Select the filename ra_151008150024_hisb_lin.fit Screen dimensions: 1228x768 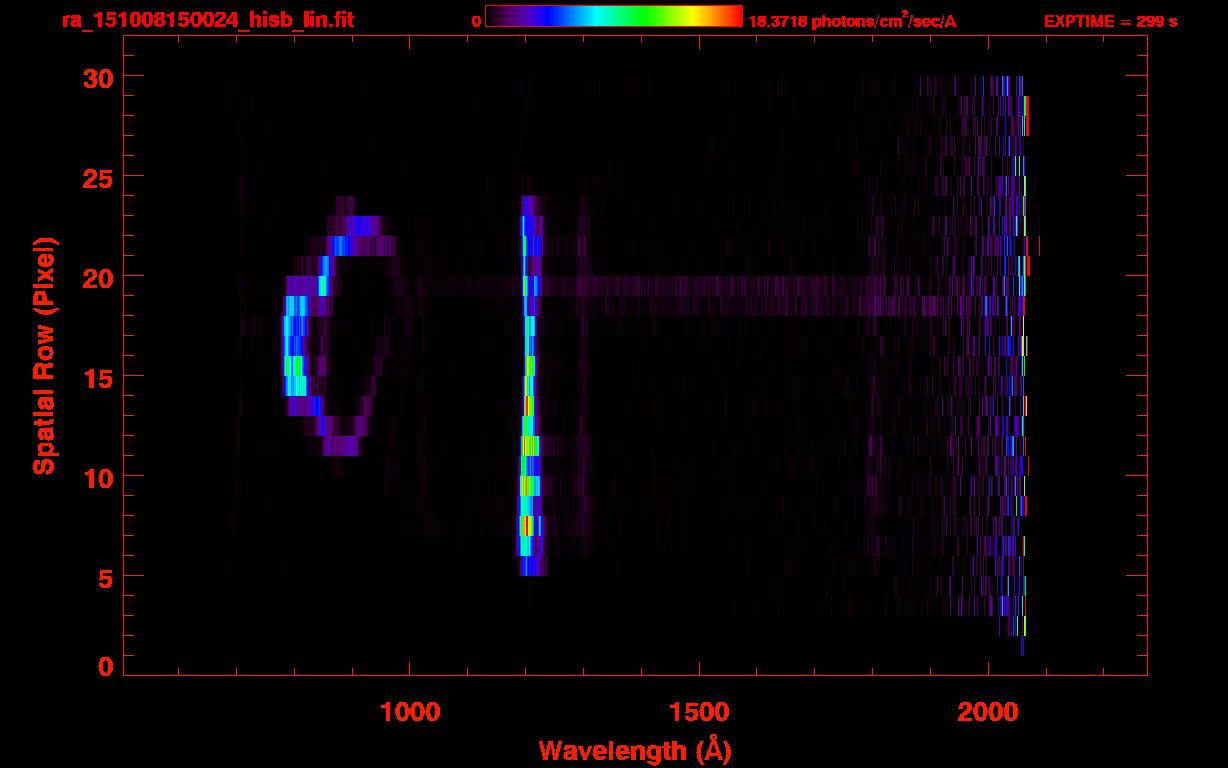tap(207, 20)
